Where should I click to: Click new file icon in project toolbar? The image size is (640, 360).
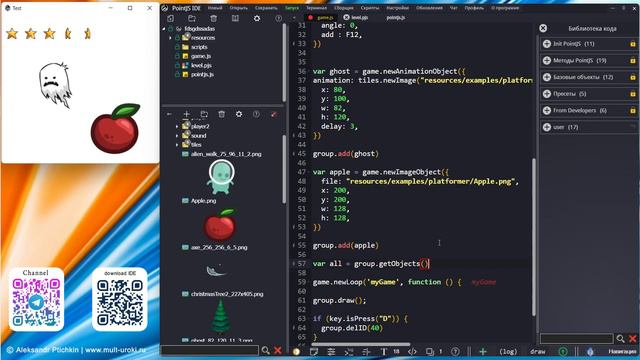(171, 18)
